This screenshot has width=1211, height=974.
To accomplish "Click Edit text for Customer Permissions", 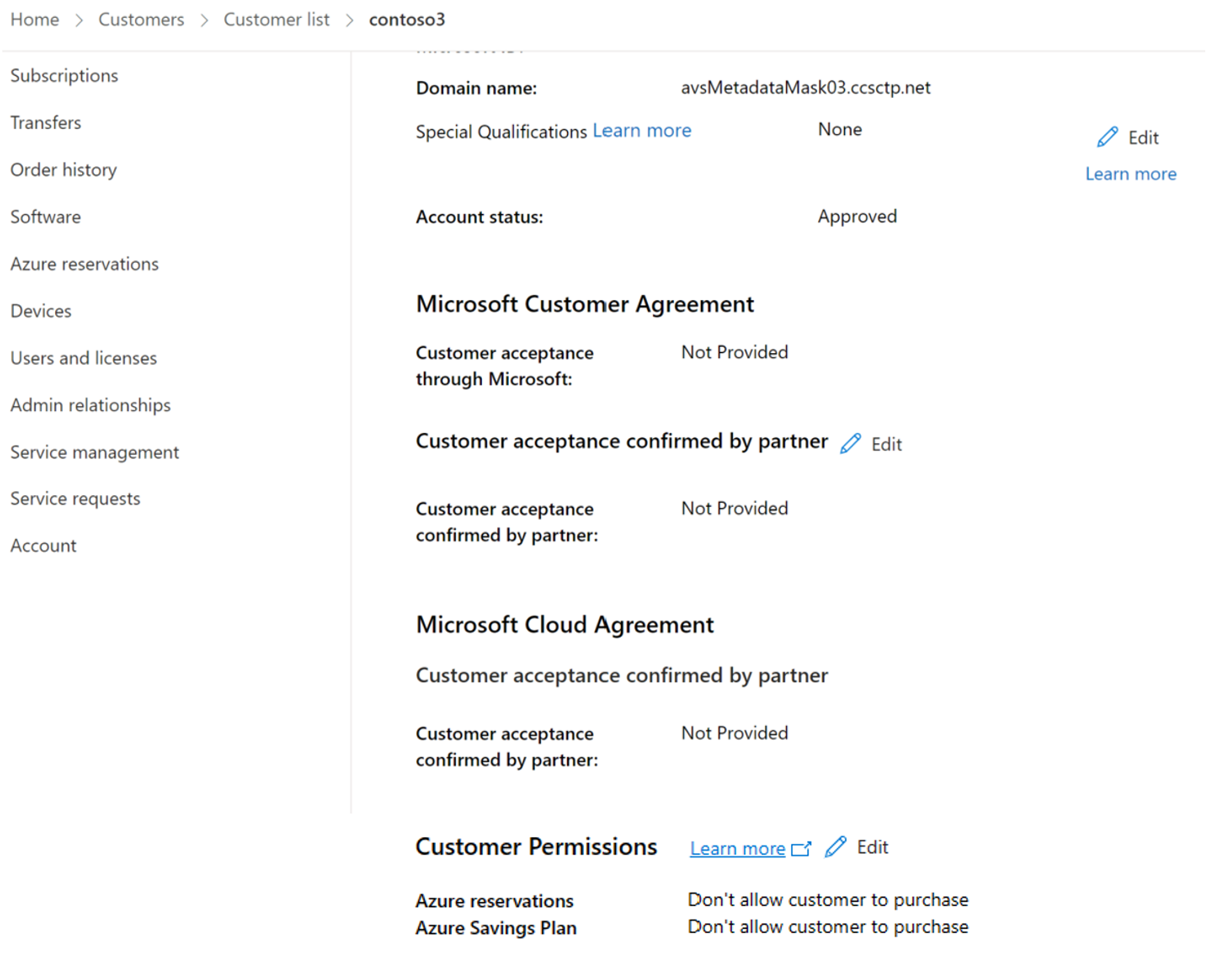I will pos(873,847).
